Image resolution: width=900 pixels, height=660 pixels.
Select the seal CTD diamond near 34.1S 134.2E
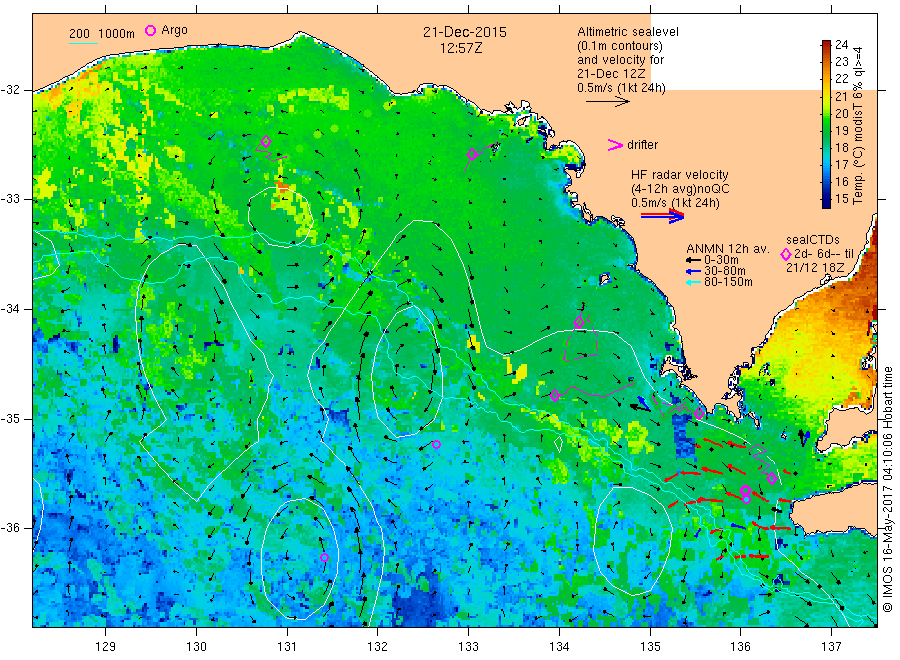[x=579, y=322]
